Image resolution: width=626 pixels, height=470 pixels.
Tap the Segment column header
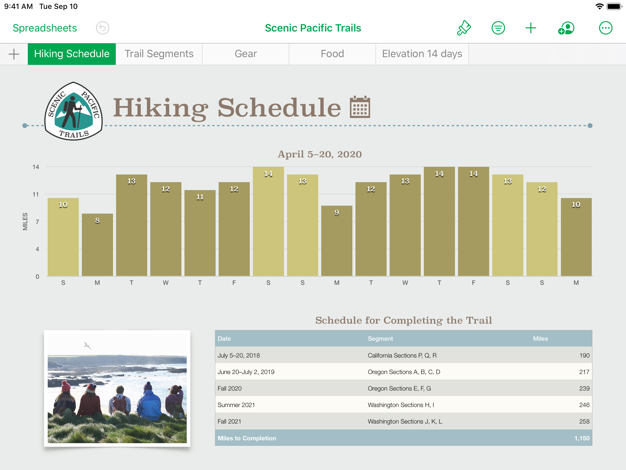[x=380, y=339]
